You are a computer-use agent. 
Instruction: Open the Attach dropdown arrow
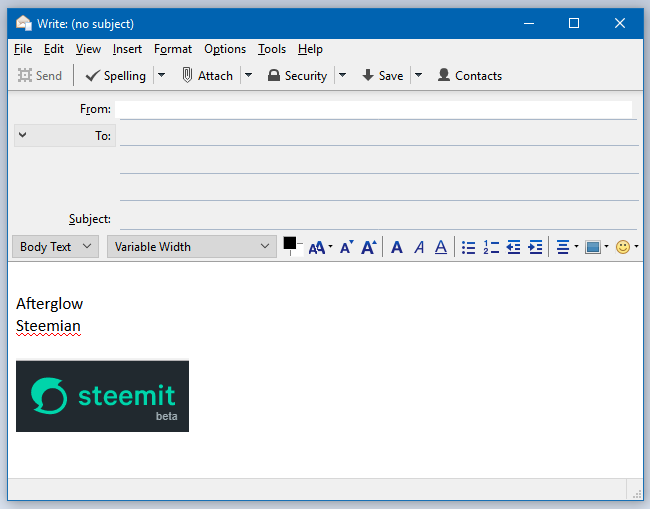pos(248,75)
